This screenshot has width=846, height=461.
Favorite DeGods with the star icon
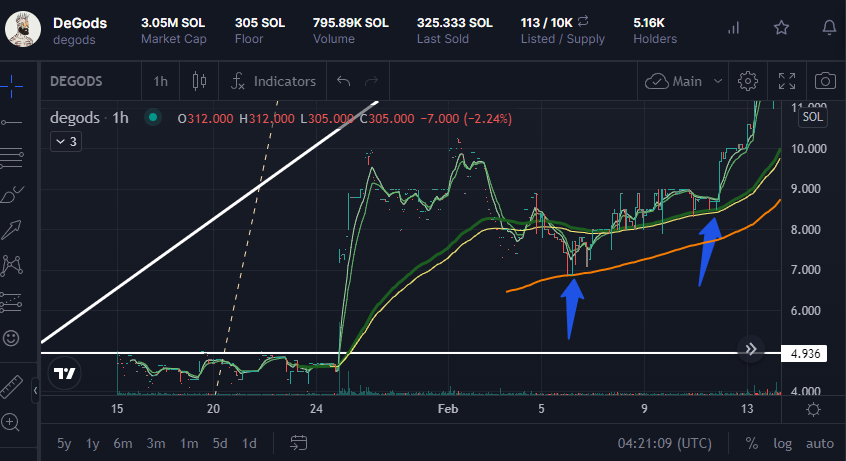point(781,28)
